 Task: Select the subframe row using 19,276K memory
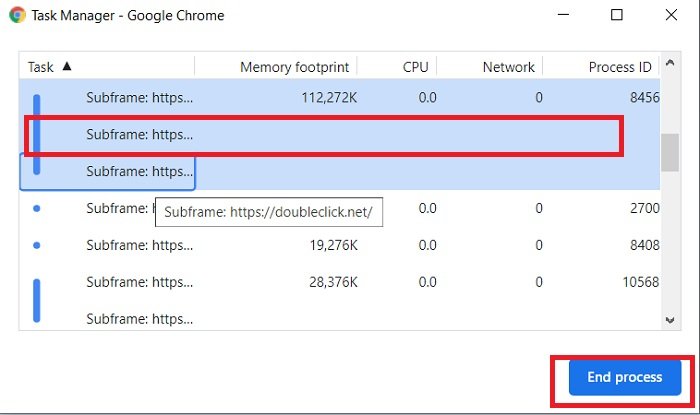[x=300, y=245]
